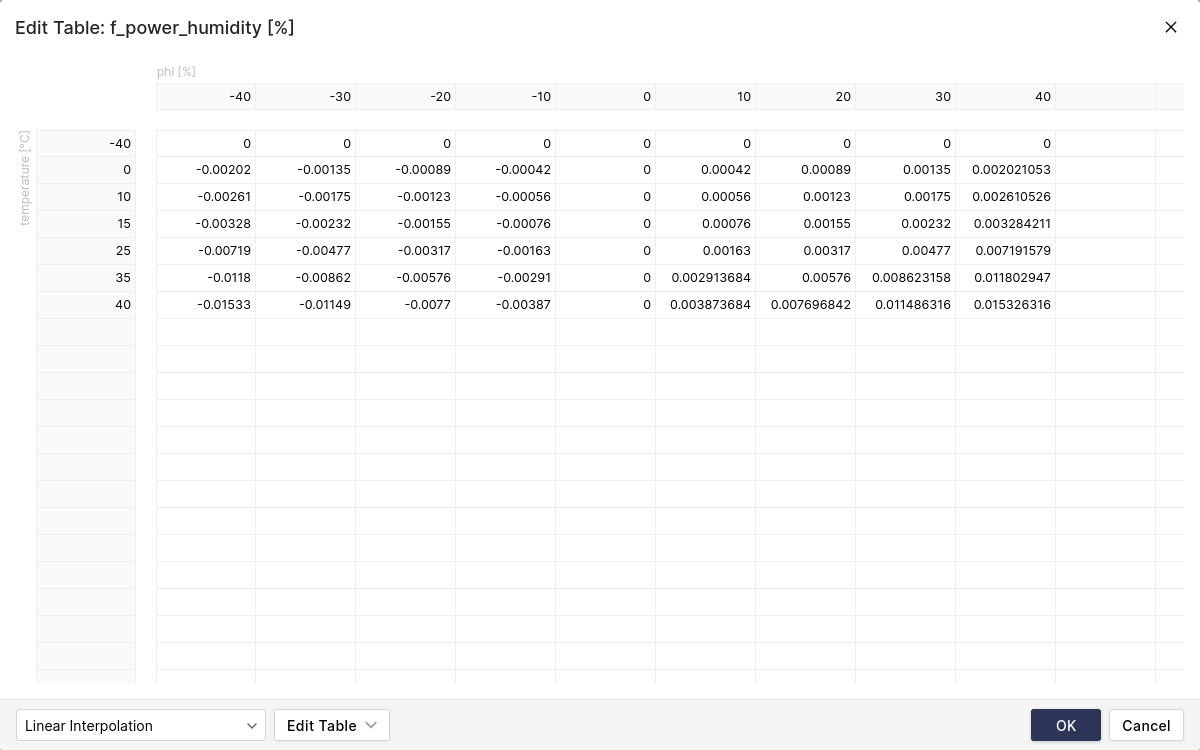The image size is (1200, 750).
Task: Open the Linear Interpolation dropdown
Action: click(140, 725)
